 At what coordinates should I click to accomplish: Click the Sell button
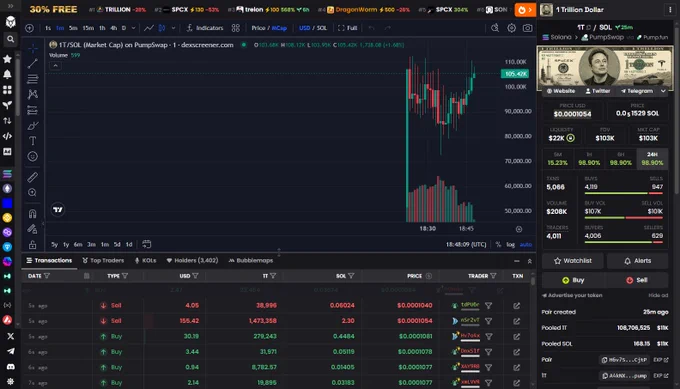coord(637,280)
